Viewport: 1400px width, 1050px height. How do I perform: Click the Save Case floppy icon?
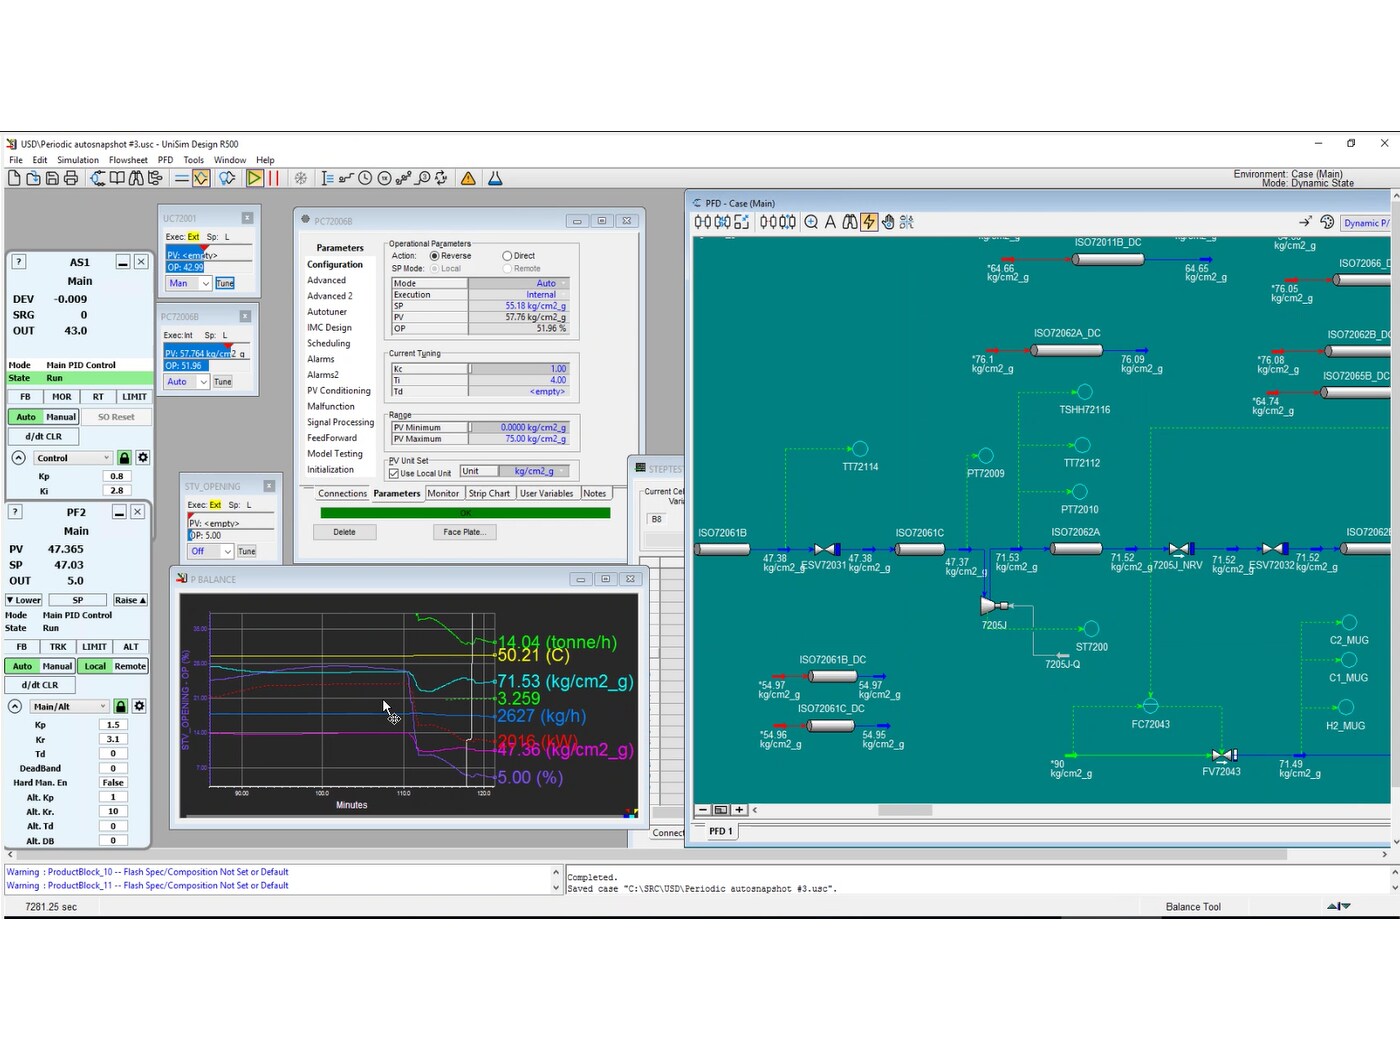(x=52, y=178)
